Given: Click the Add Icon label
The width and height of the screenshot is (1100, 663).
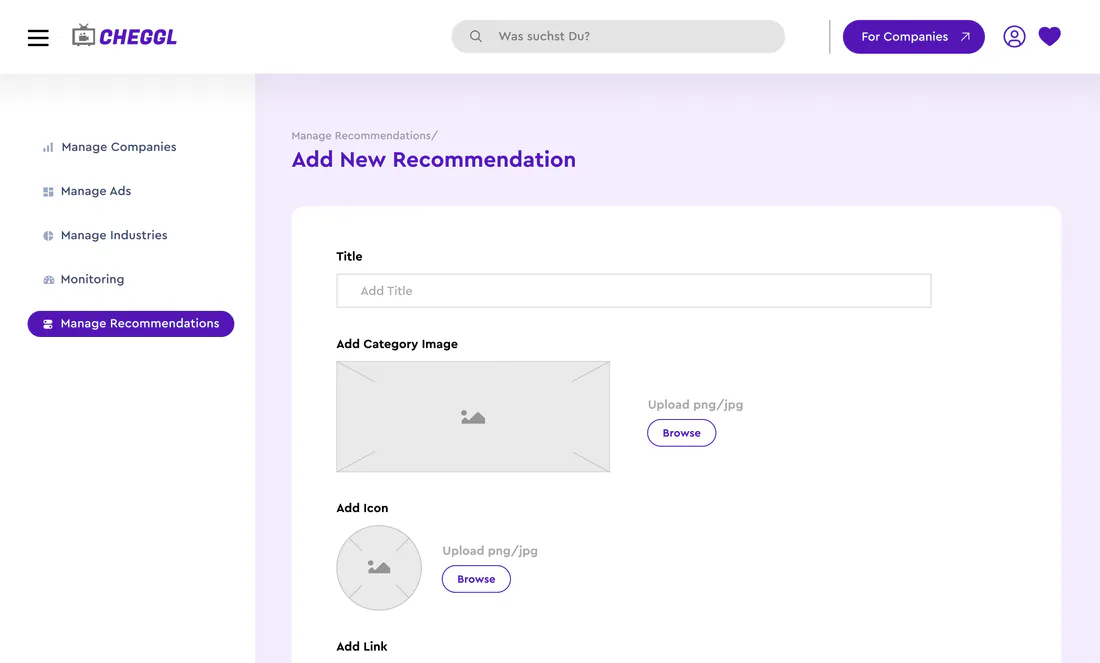Looking at the screenshot, I should pyautogui.click(x=362, y=507).
